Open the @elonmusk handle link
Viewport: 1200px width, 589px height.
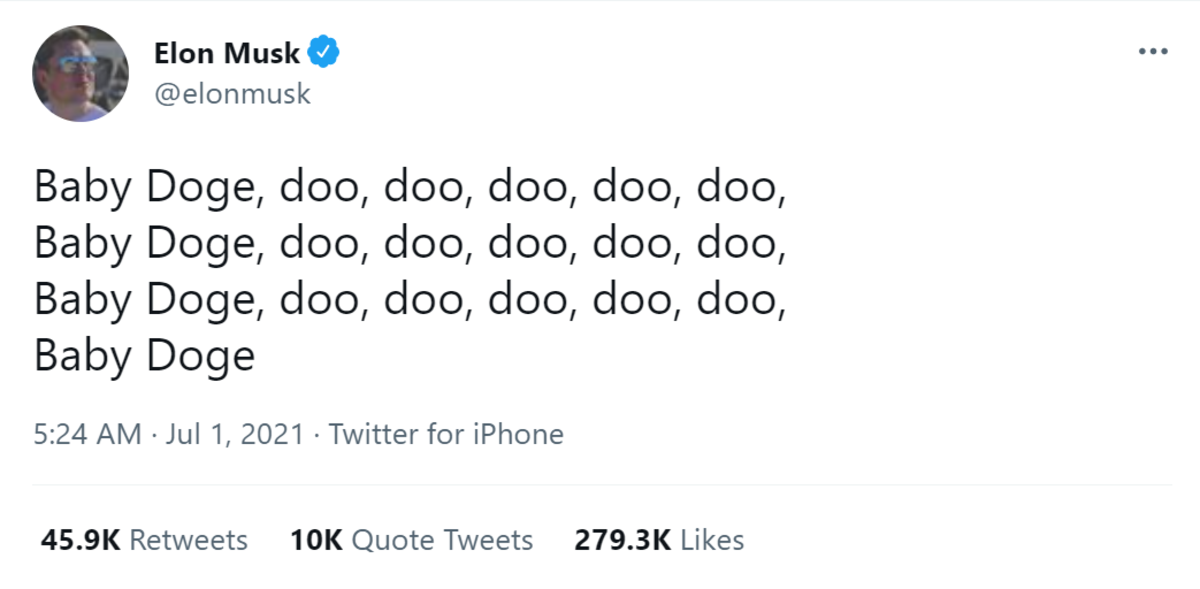tap(232, 94)
